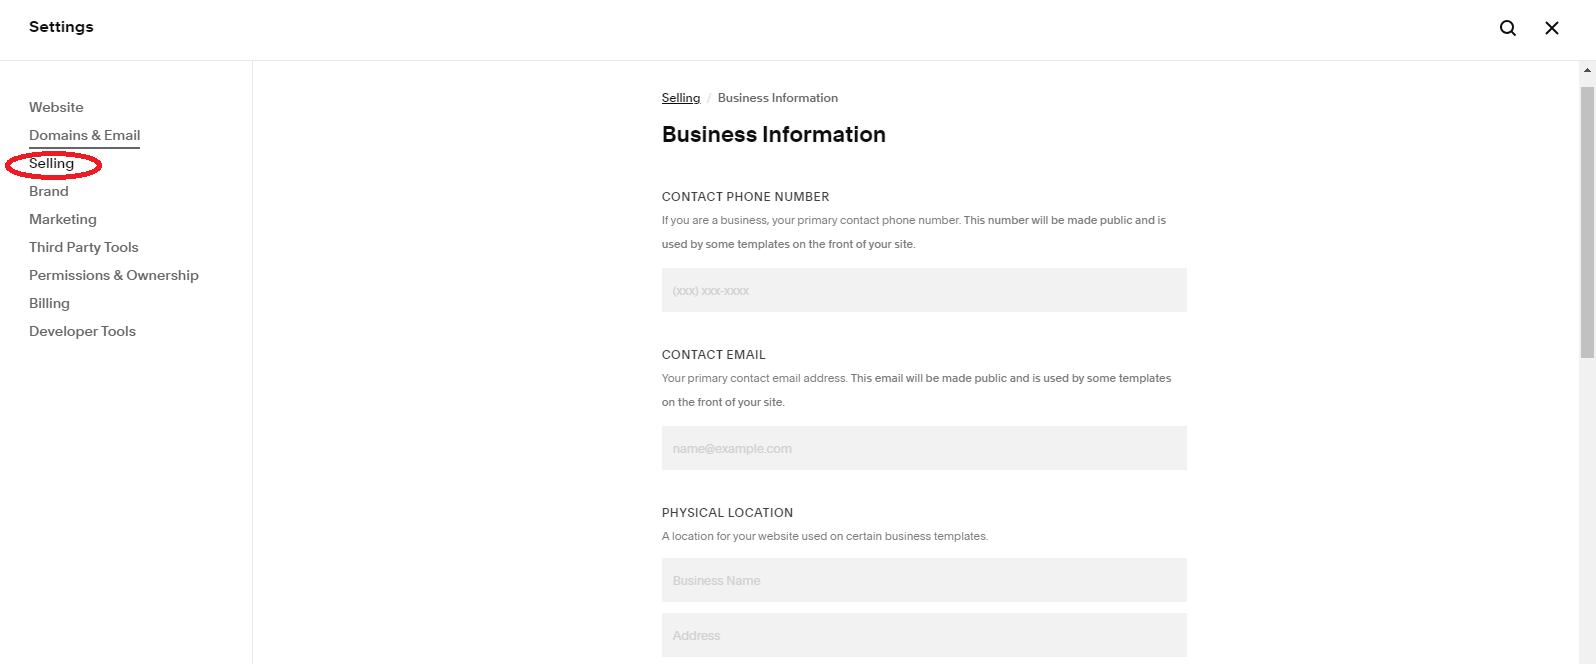Select Selling in the settings sidebar
This screenshot has width=1596, height=664.
point(51,163)
